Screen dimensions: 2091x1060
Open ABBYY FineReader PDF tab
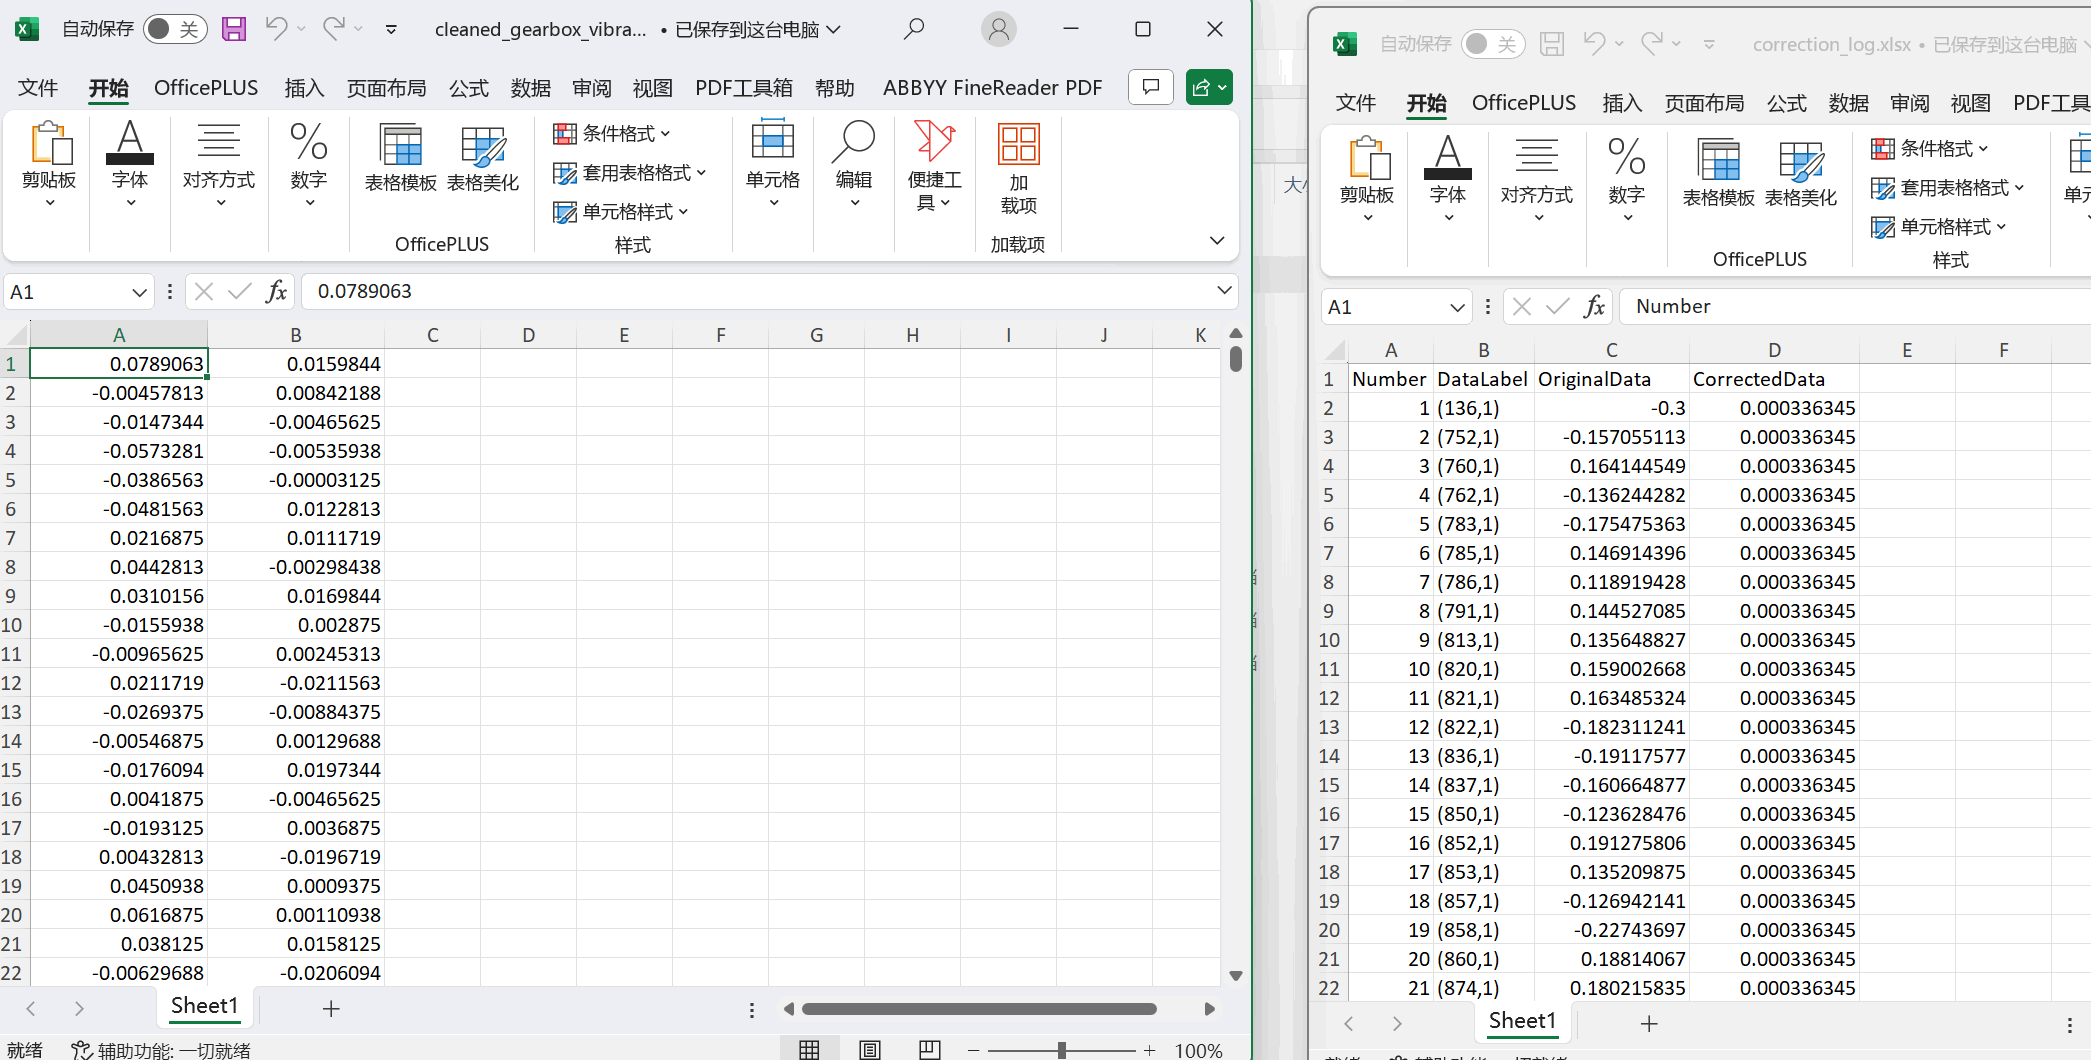[x=992, y=88]
